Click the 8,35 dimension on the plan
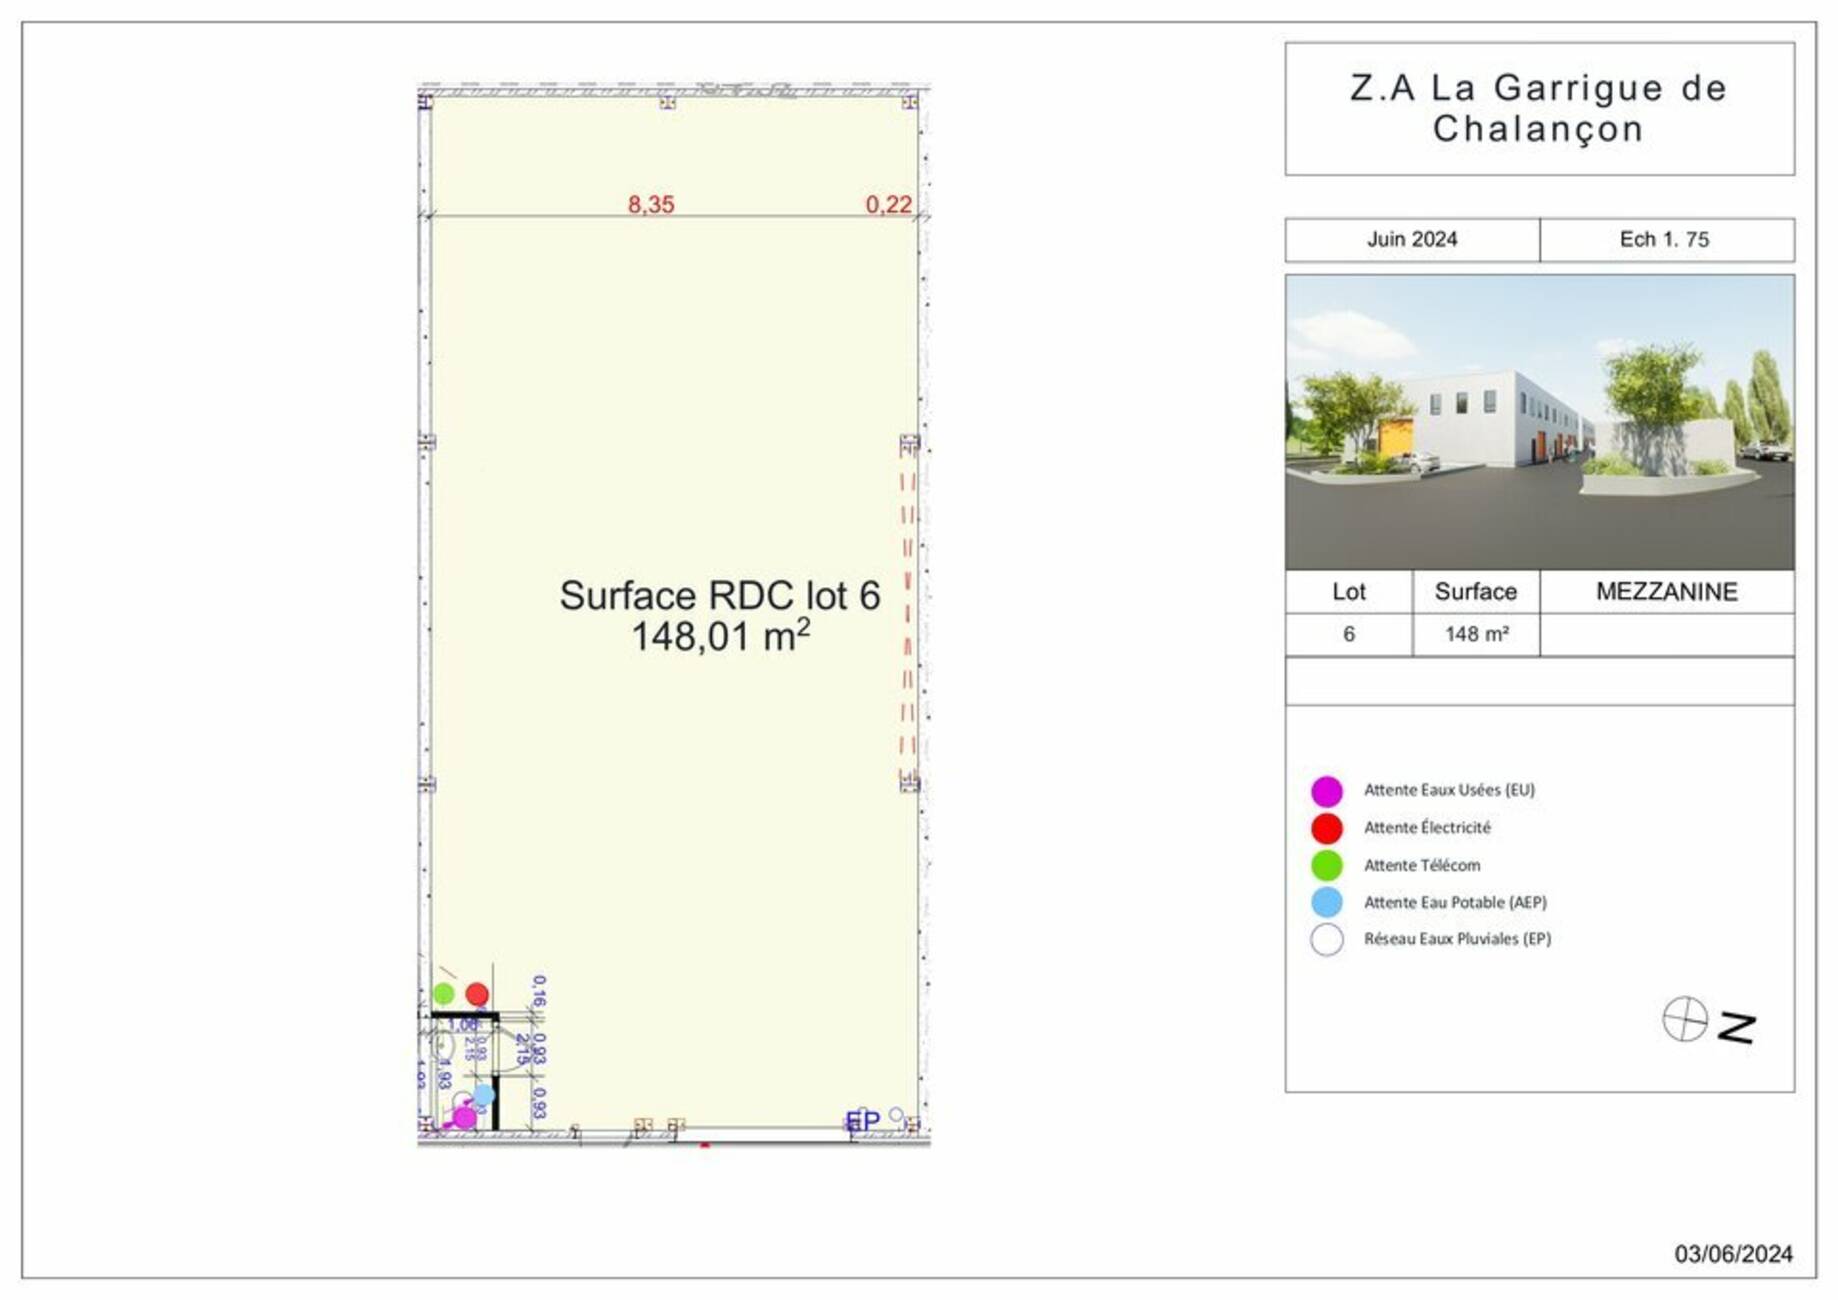The height and width of the screenshot is (1300, 1838). coord(651,205)
